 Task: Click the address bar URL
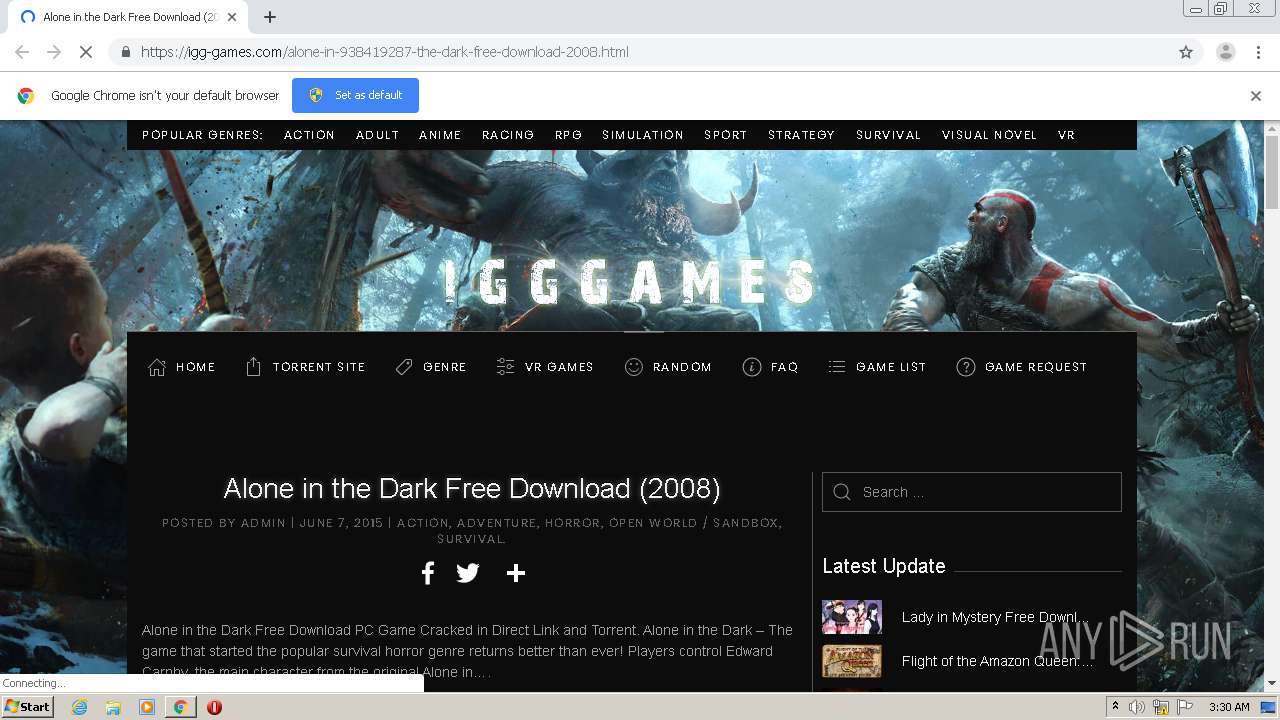(384, 52)
